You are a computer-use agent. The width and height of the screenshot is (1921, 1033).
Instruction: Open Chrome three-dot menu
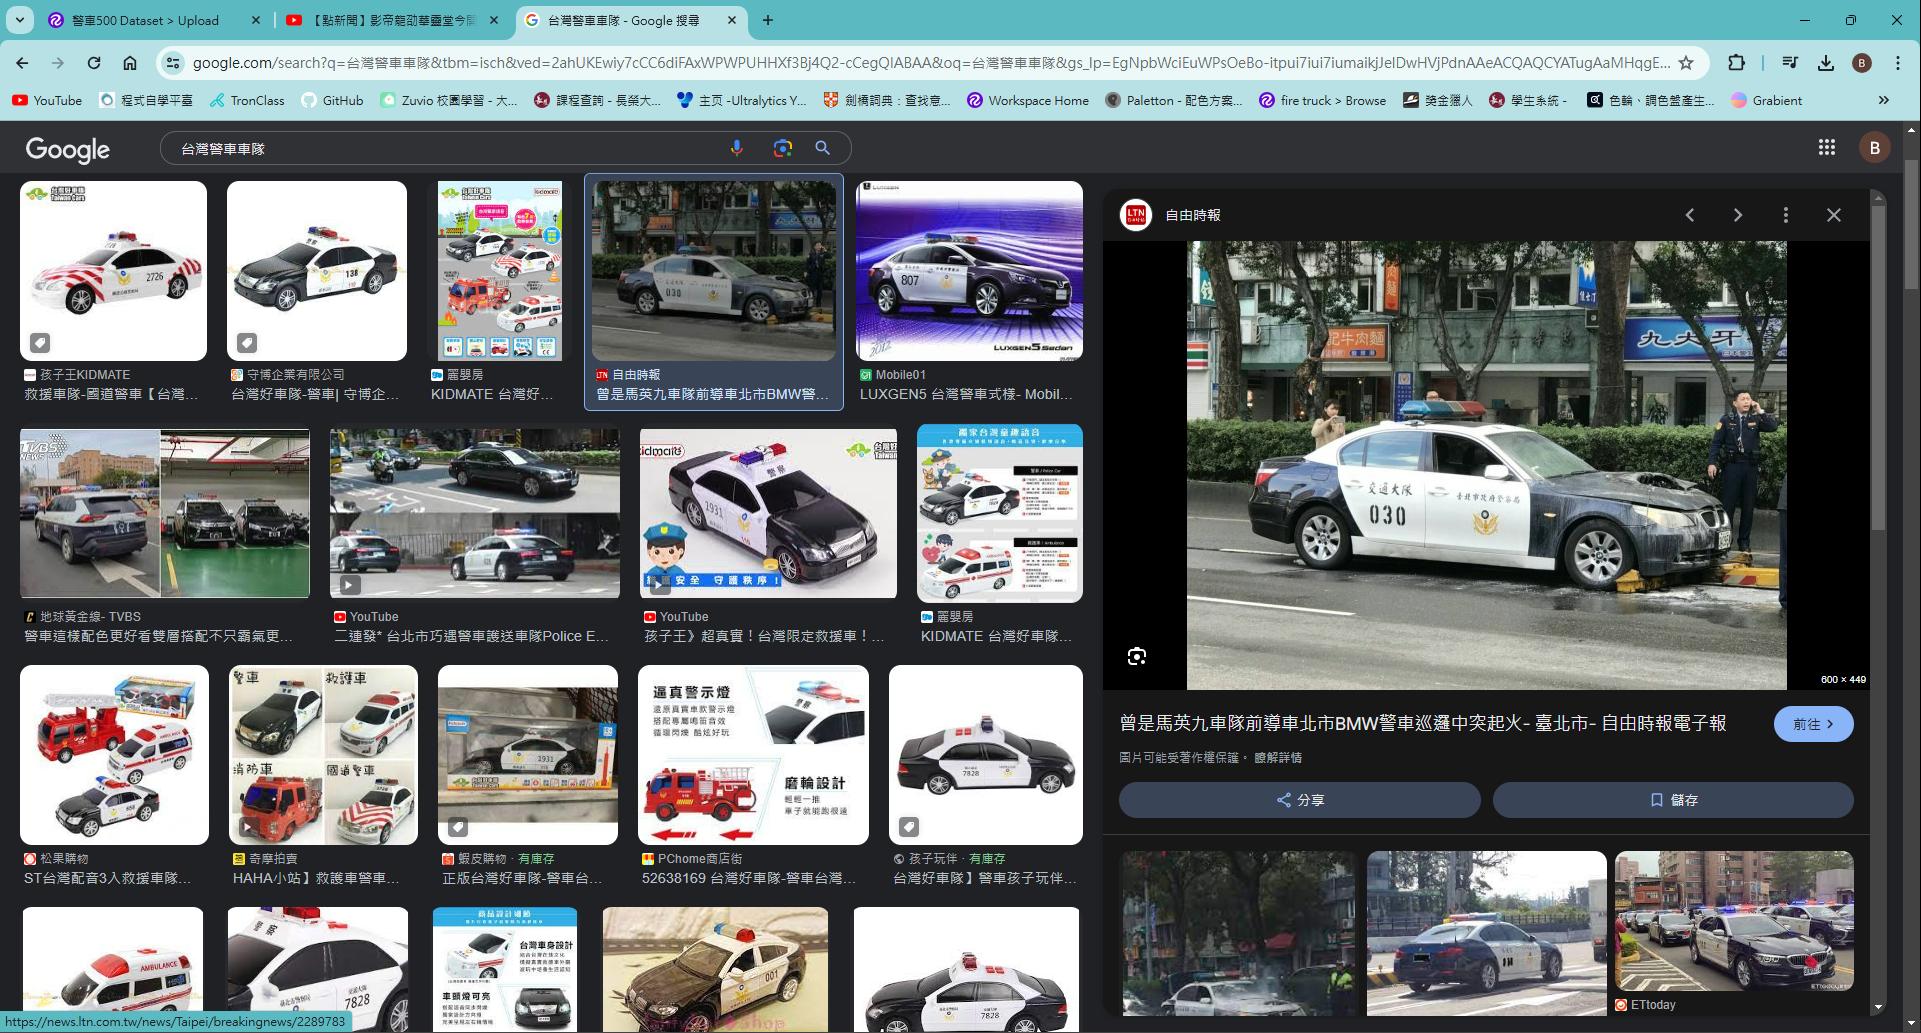pos(1898,62)
